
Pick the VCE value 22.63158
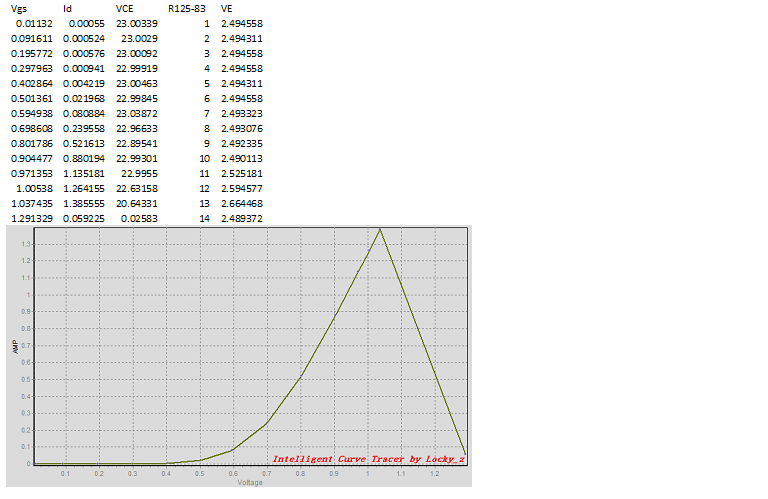click(x=137, y=189)
